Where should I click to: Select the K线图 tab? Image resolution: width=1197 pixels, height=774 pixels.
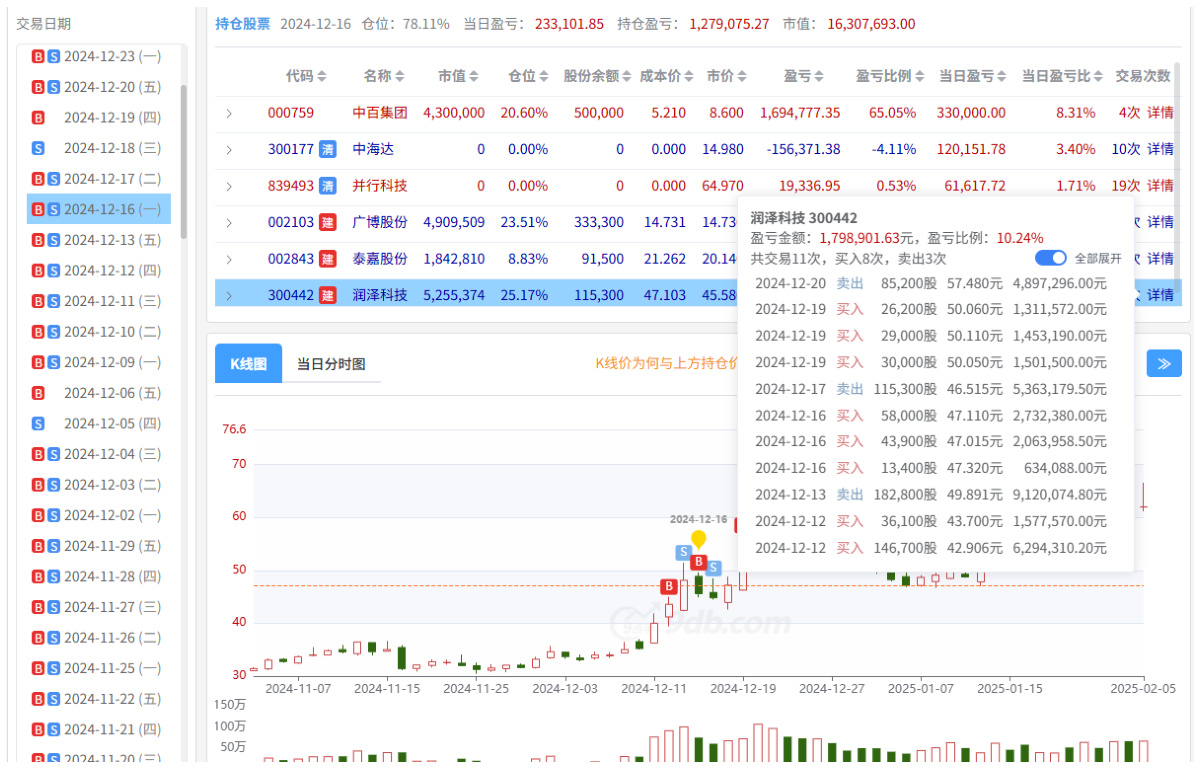248,364
